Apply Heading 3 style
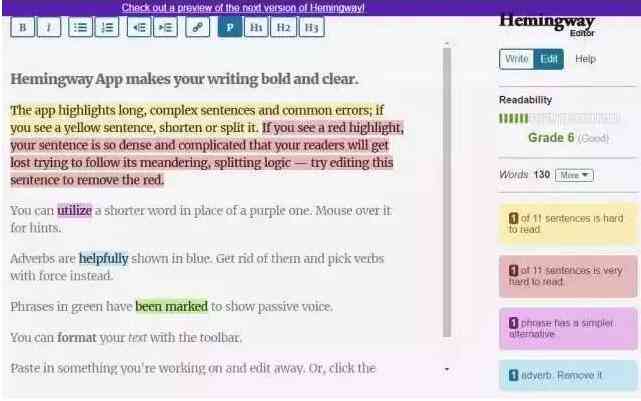 (x=312, y=27)
